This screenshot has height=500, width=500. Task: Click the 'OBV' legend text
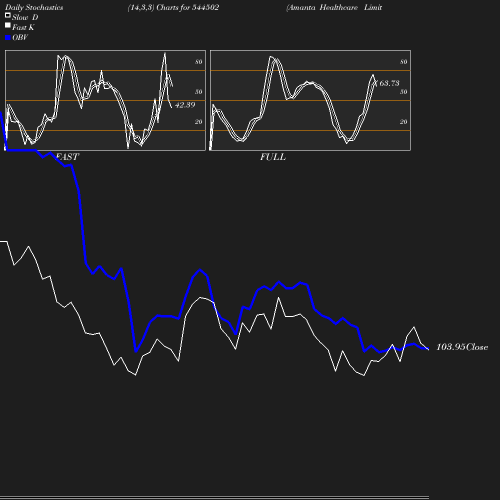[20, 37]
